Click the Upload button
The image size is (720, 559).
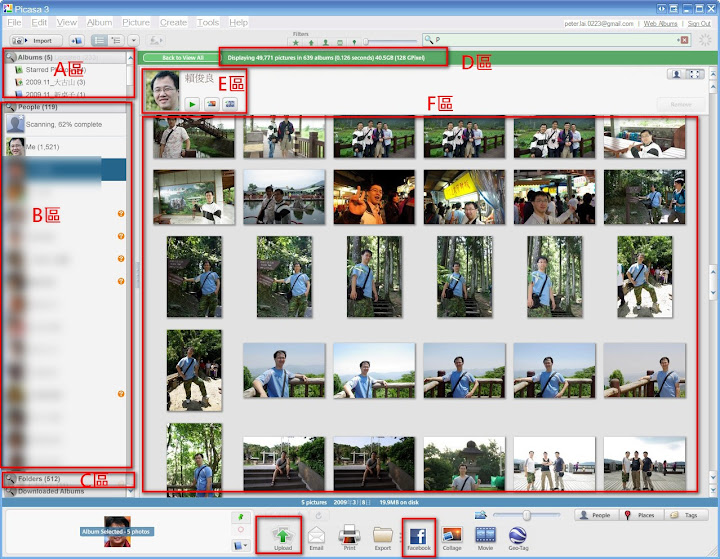pyautogui.click(x=283, y=537)
